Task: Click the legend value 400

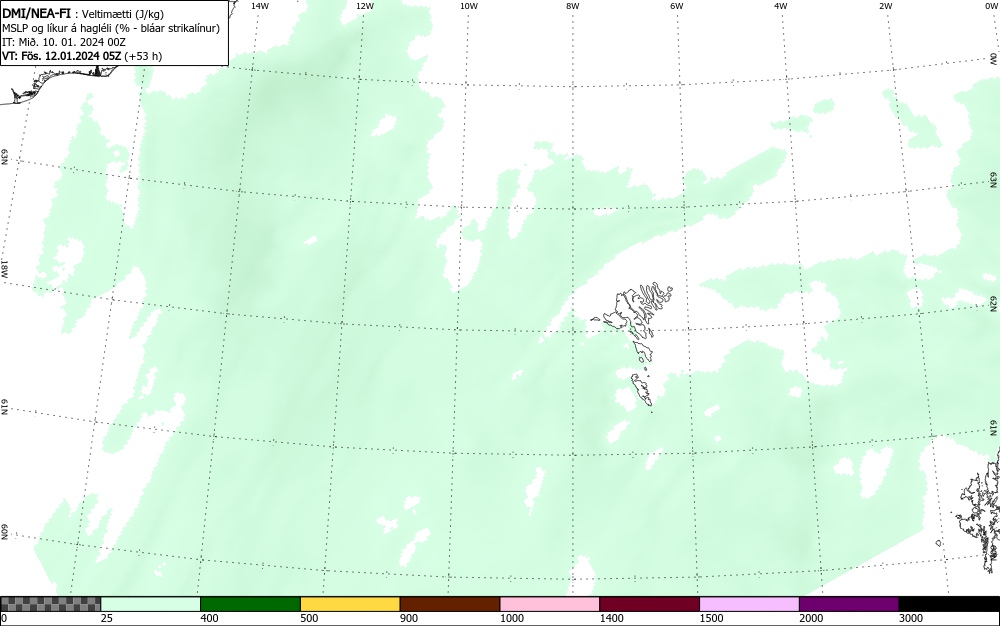Action: point(209,618)
